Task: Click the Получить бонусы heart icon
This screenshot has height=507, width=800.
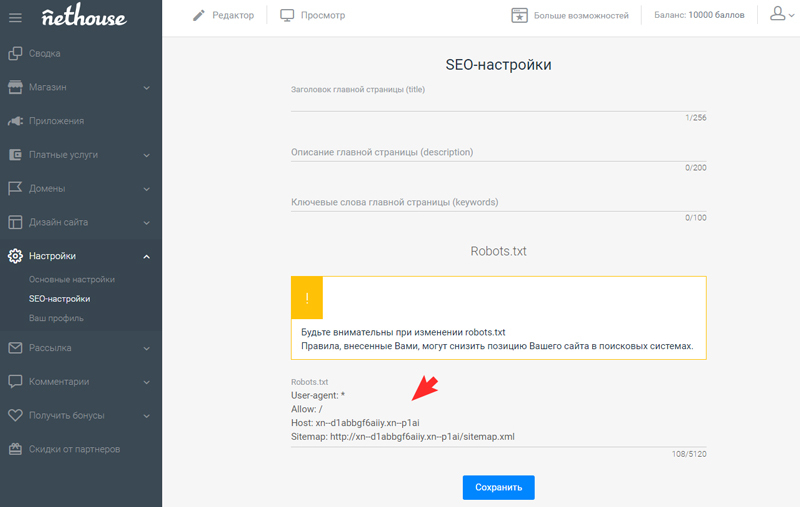Action: tap(15, 415)
